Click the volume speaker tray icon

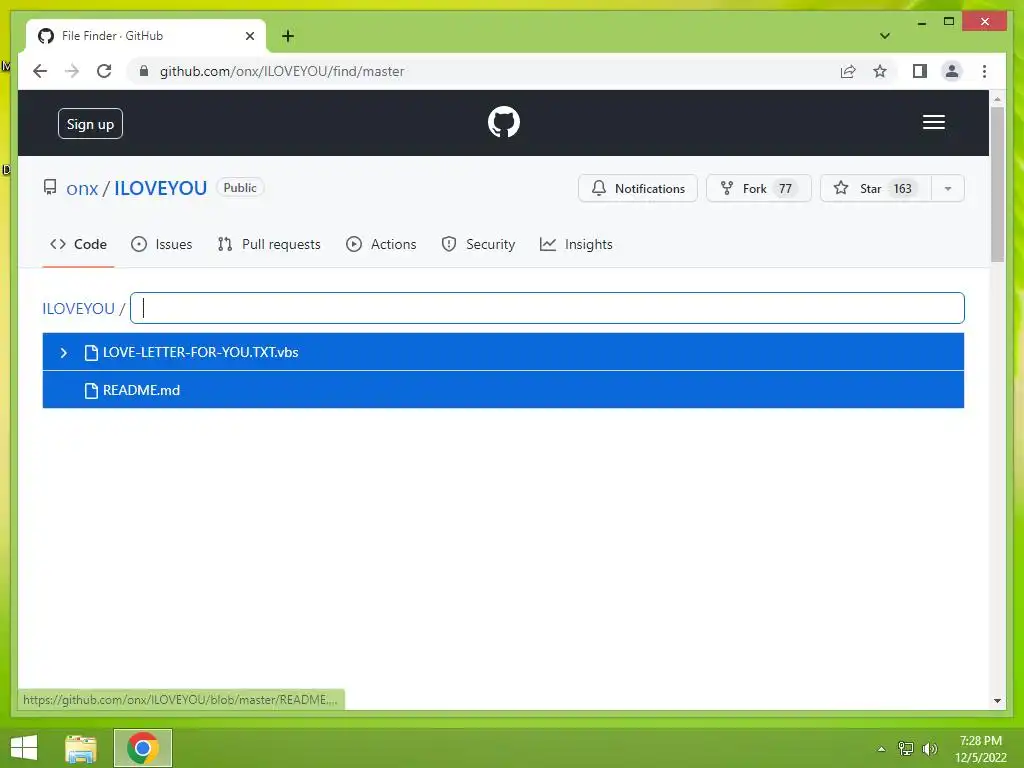click(930, 748)
